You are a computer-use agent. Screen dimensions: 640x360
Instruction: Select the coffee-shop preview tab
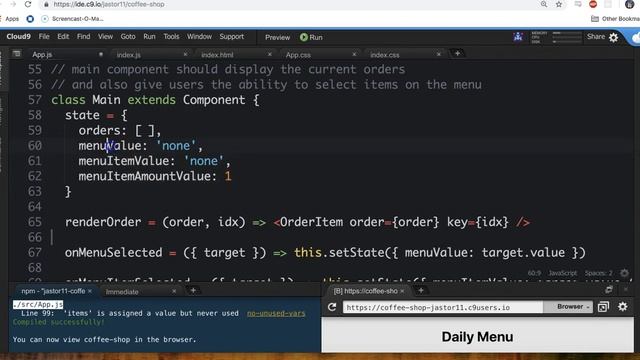click(365, 291)
